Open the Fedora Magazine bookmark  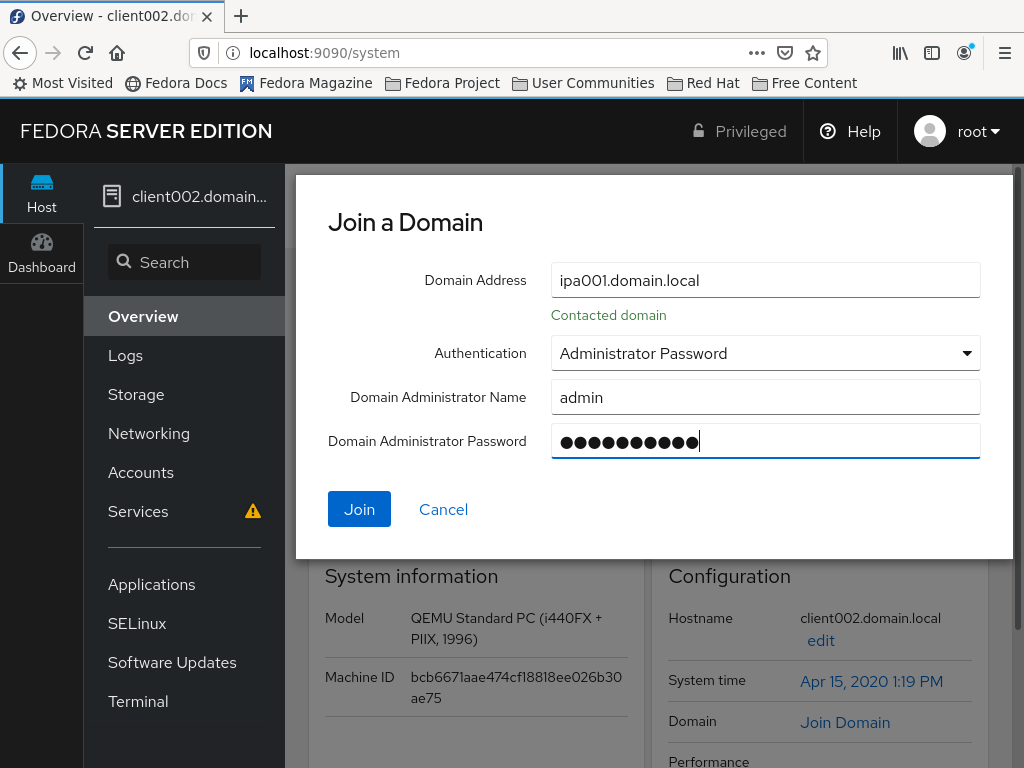click(306, 84)
